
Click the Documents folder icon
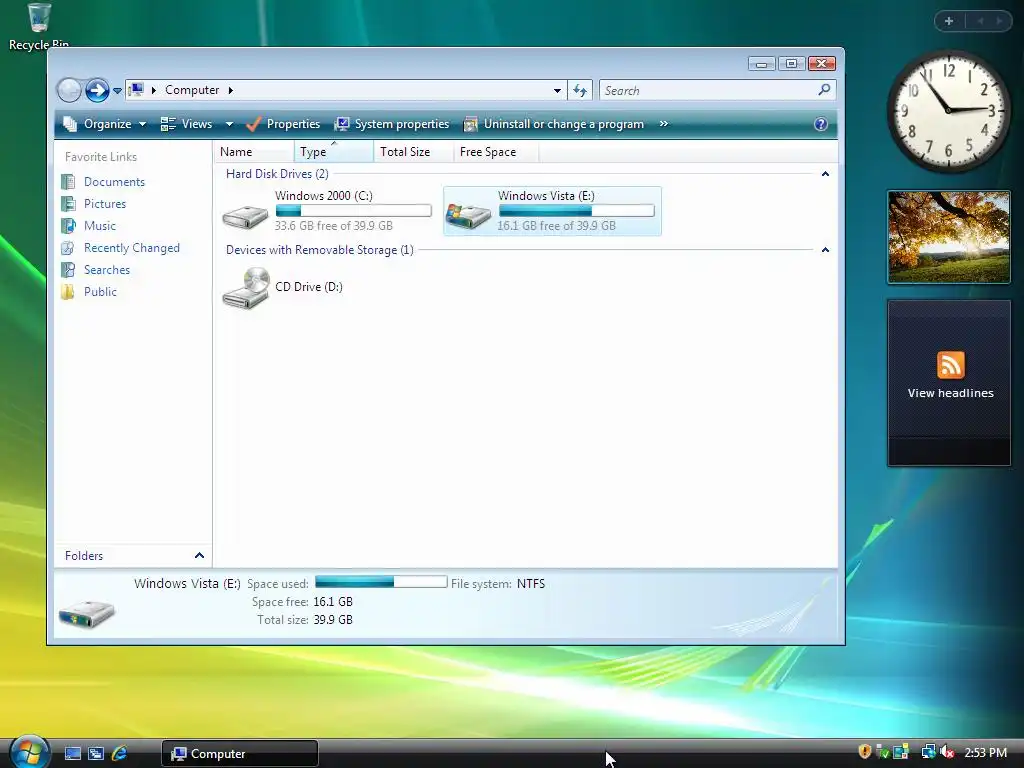(x=68, y=182)
